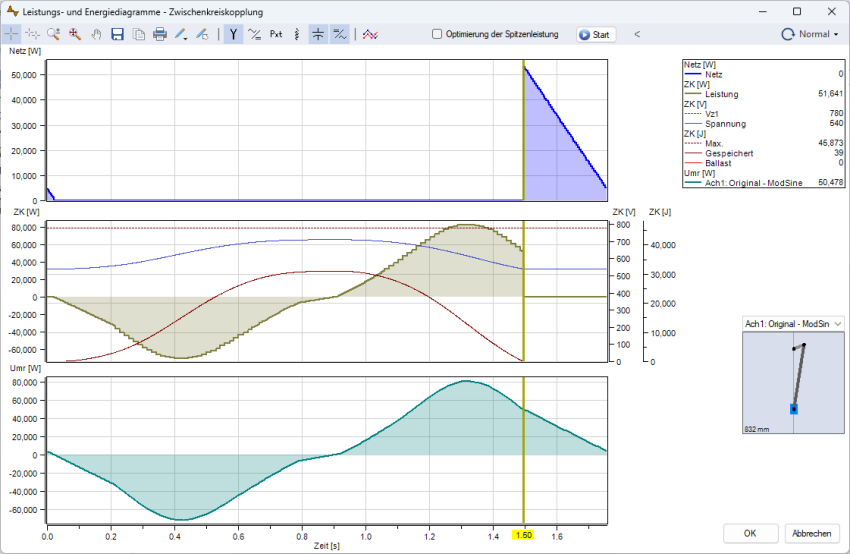This screenshot has height=554, width=850.
Task: Cancel with the Abbrechen button
Action: click(x=812, y=533)
